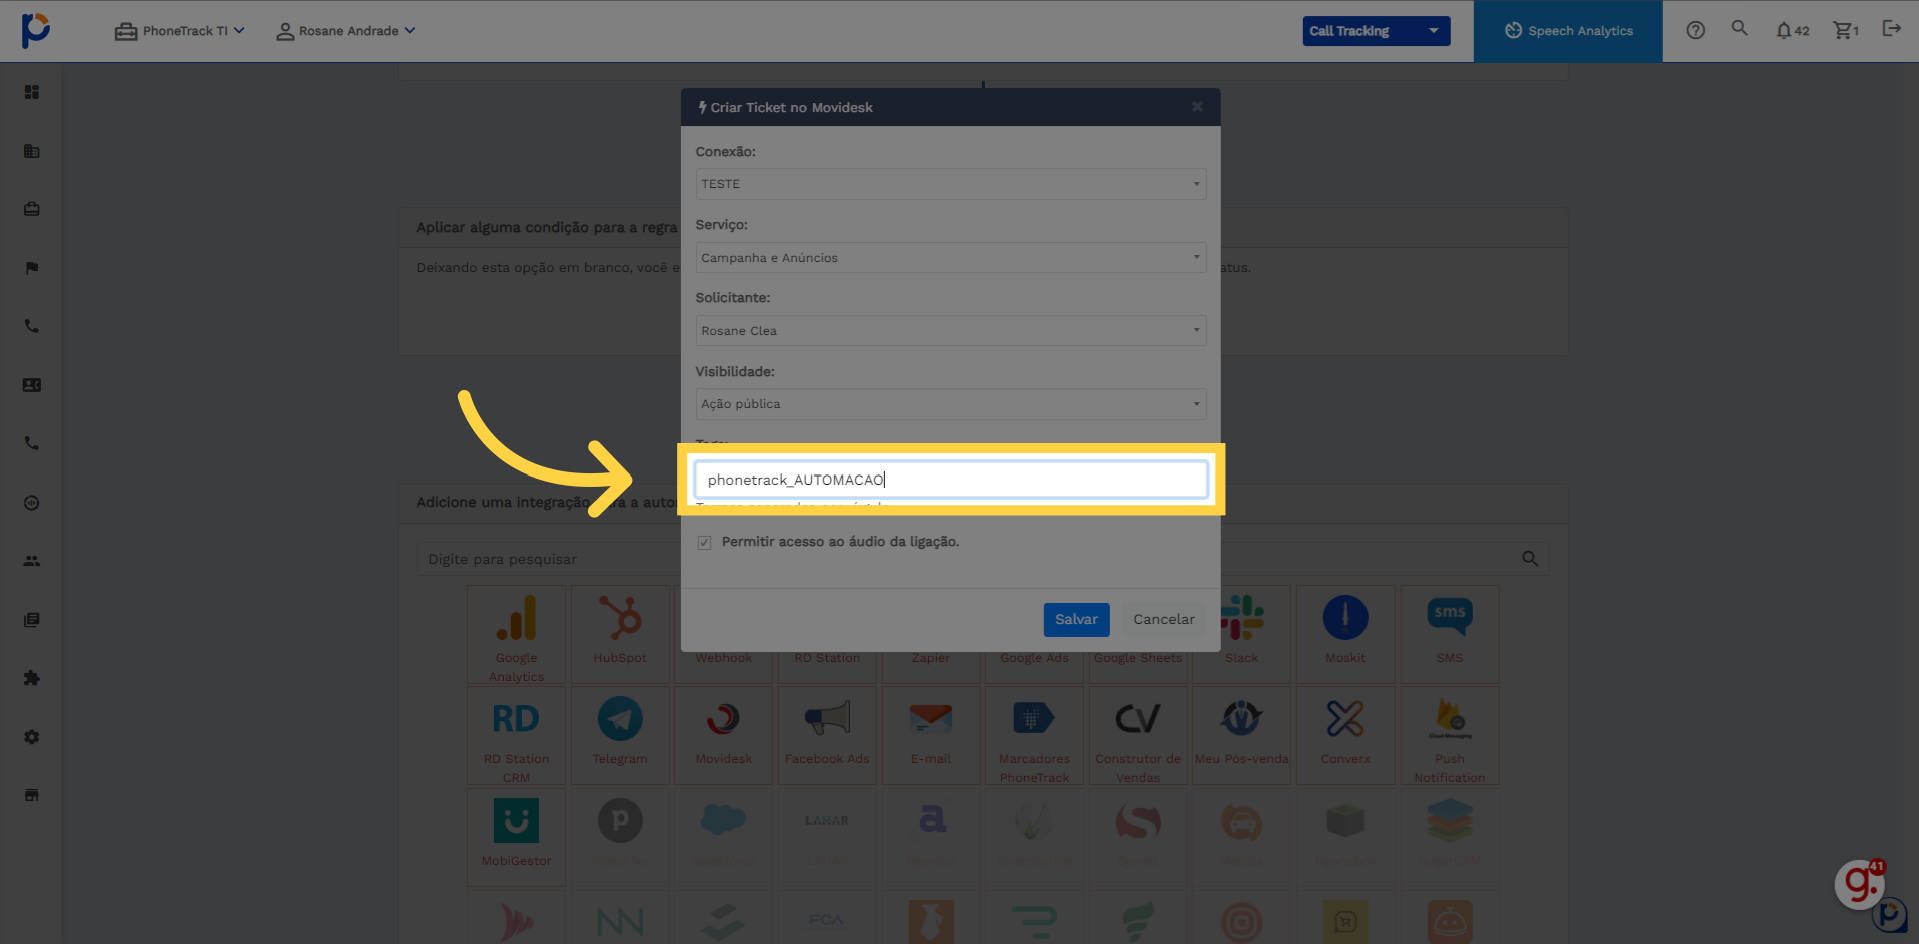The height and width of the screenshot is (944, 1919).
Task: Expand the Serviço dropdown
Action: point(951,258)
